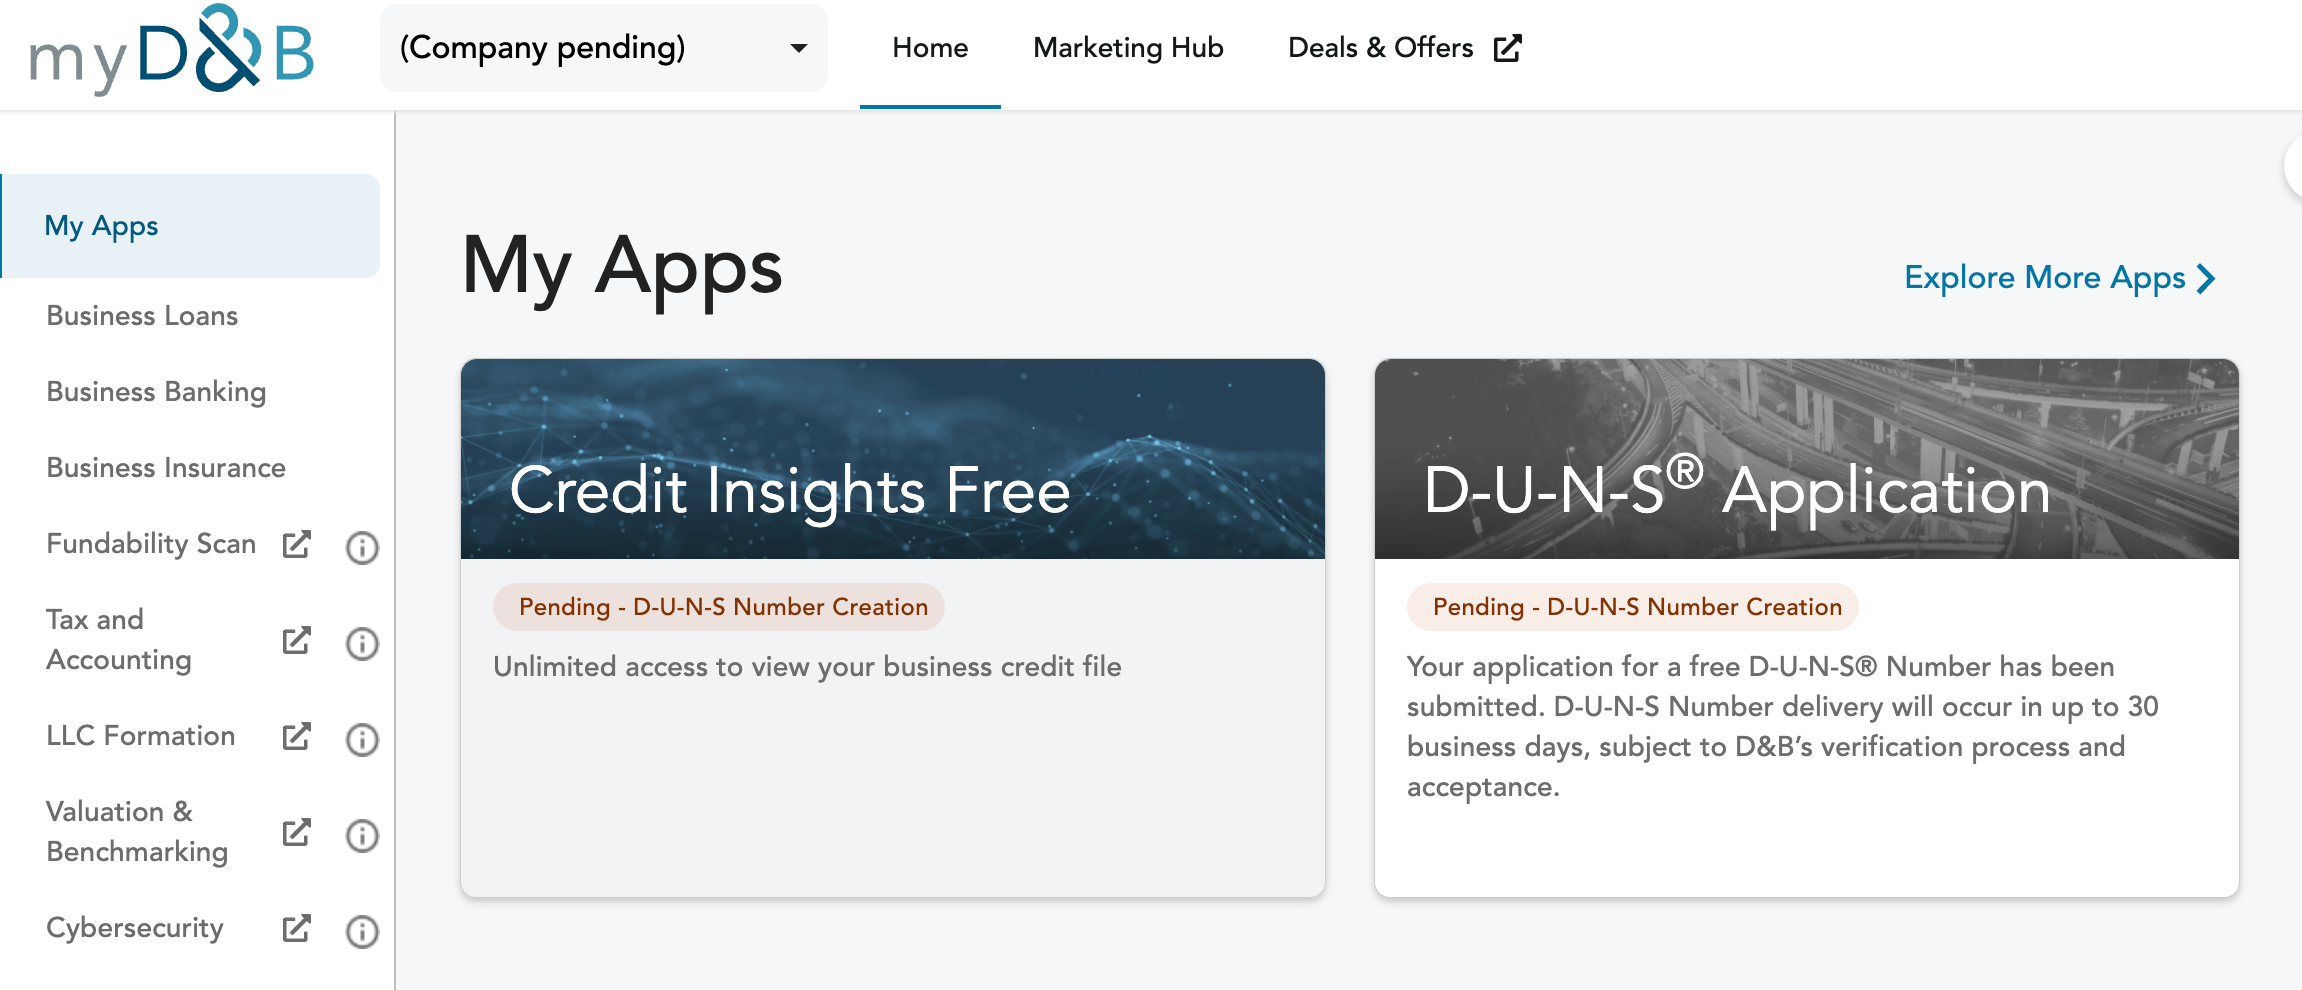Open Valuation & Benchmarking external link icon
Image resolution: width=2302 pixels, height=990 pixels.
pos(296,833)
